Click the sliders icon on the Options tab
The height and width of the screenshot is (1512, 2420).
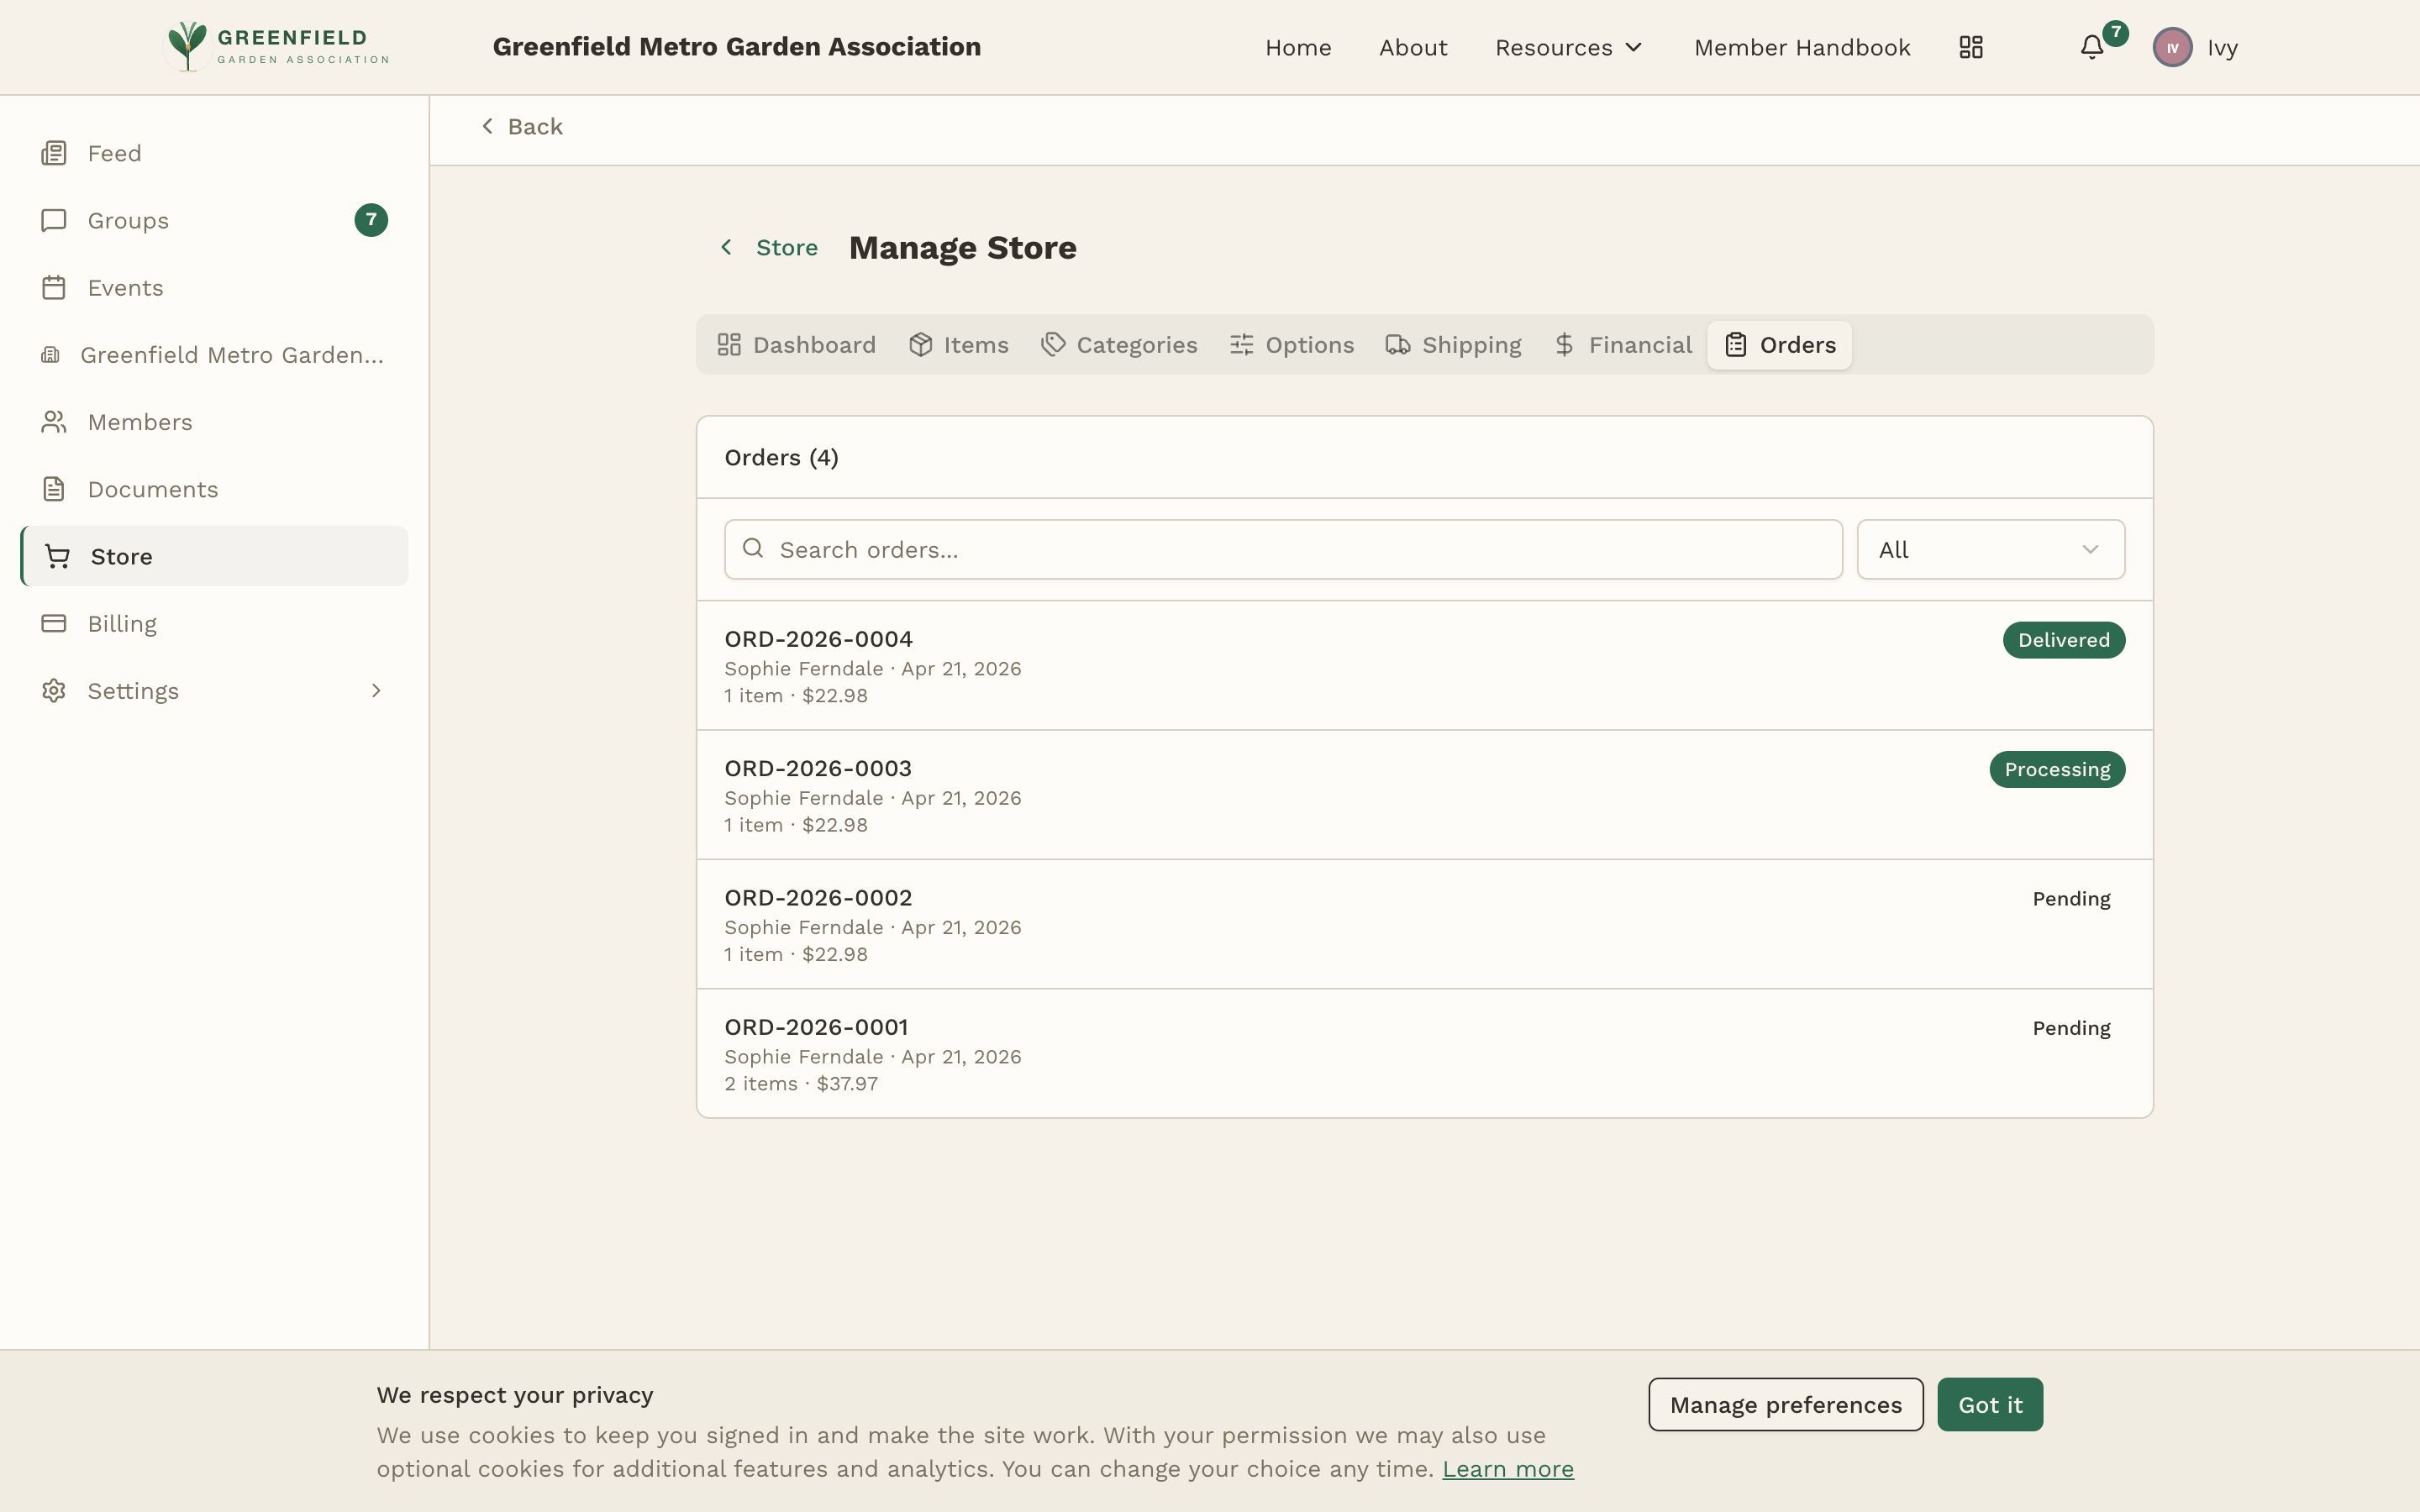[1242, 345]
